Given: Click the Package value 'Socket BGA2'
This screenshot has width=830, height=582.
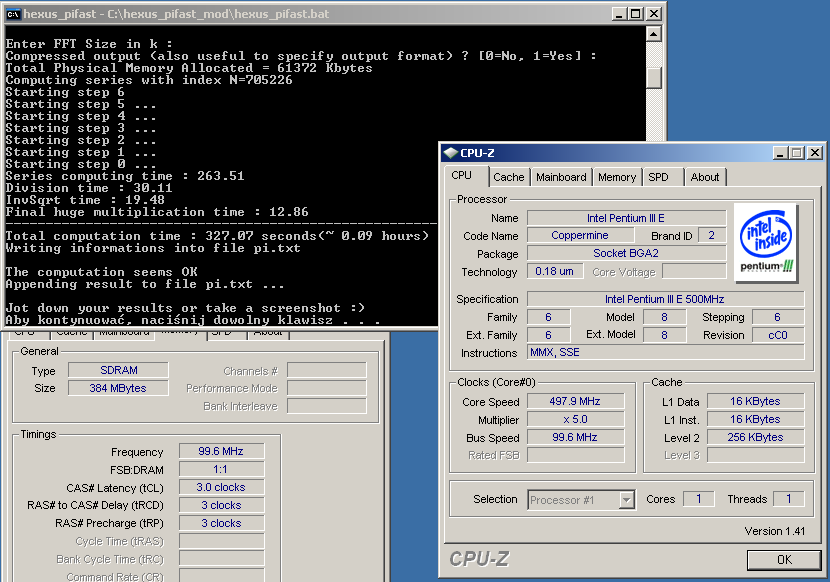Looking at the screenshot, I should point(626,253).
